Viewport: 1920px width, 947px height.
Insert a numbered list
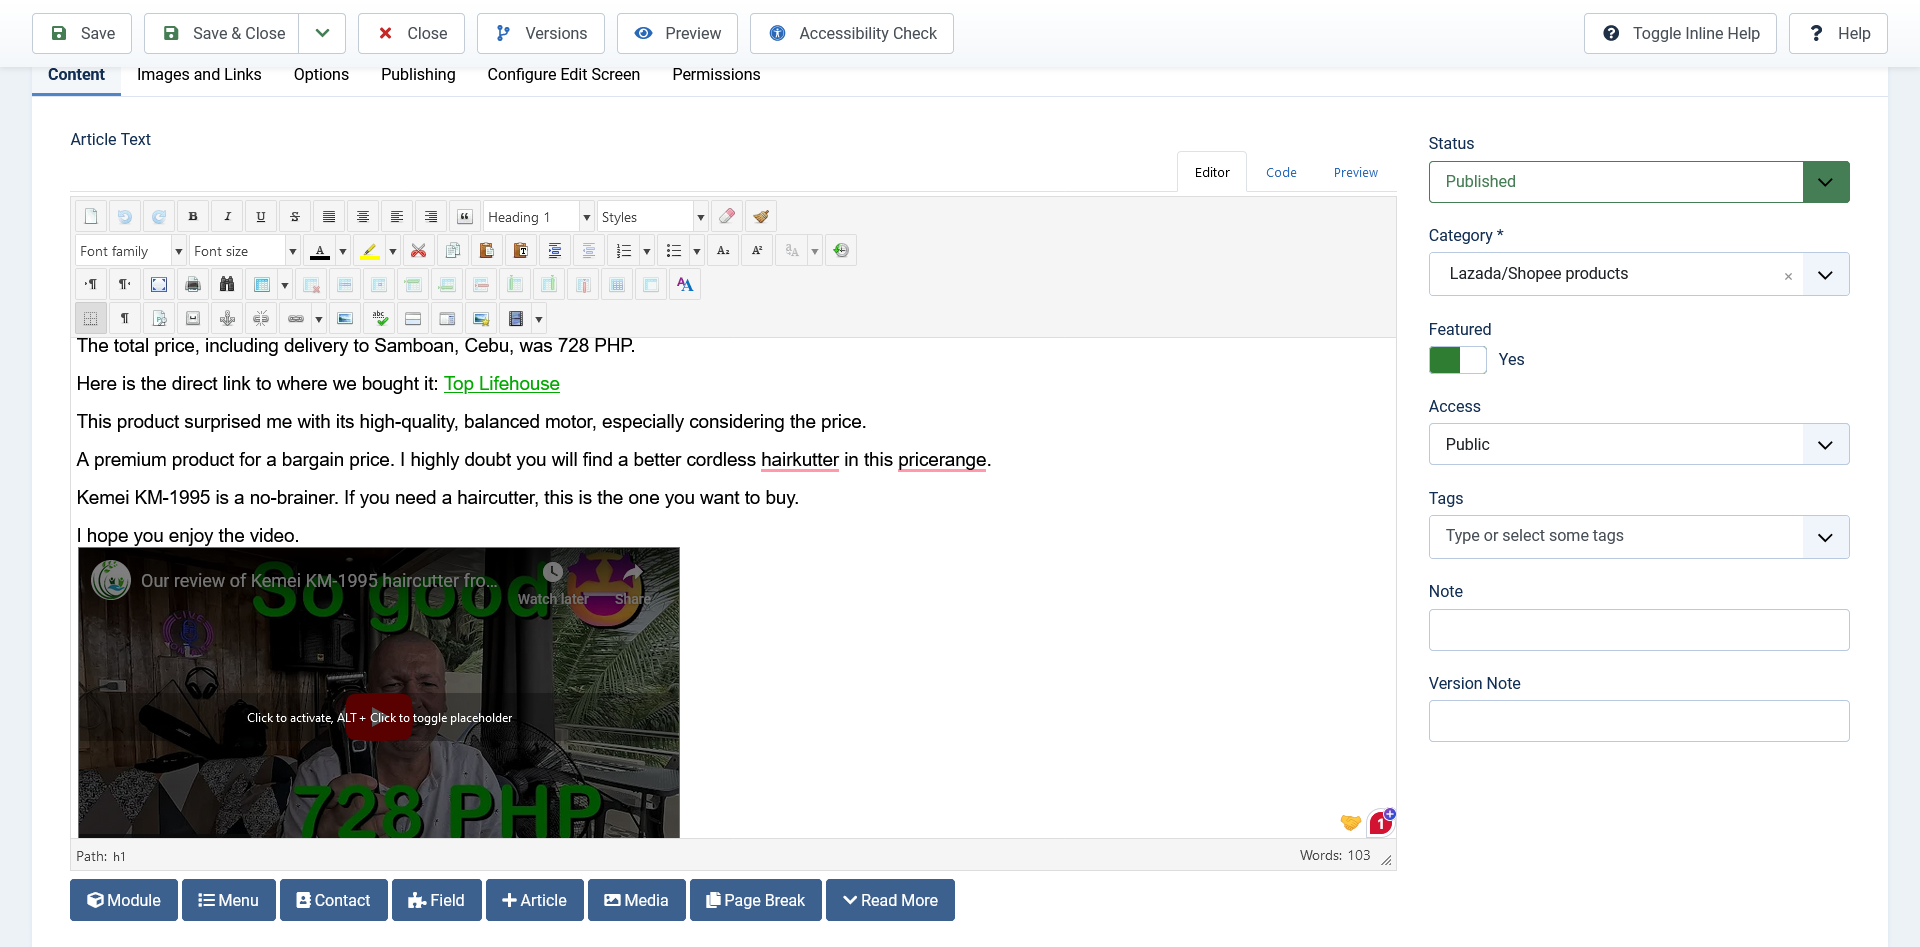(x=623, y=251)
